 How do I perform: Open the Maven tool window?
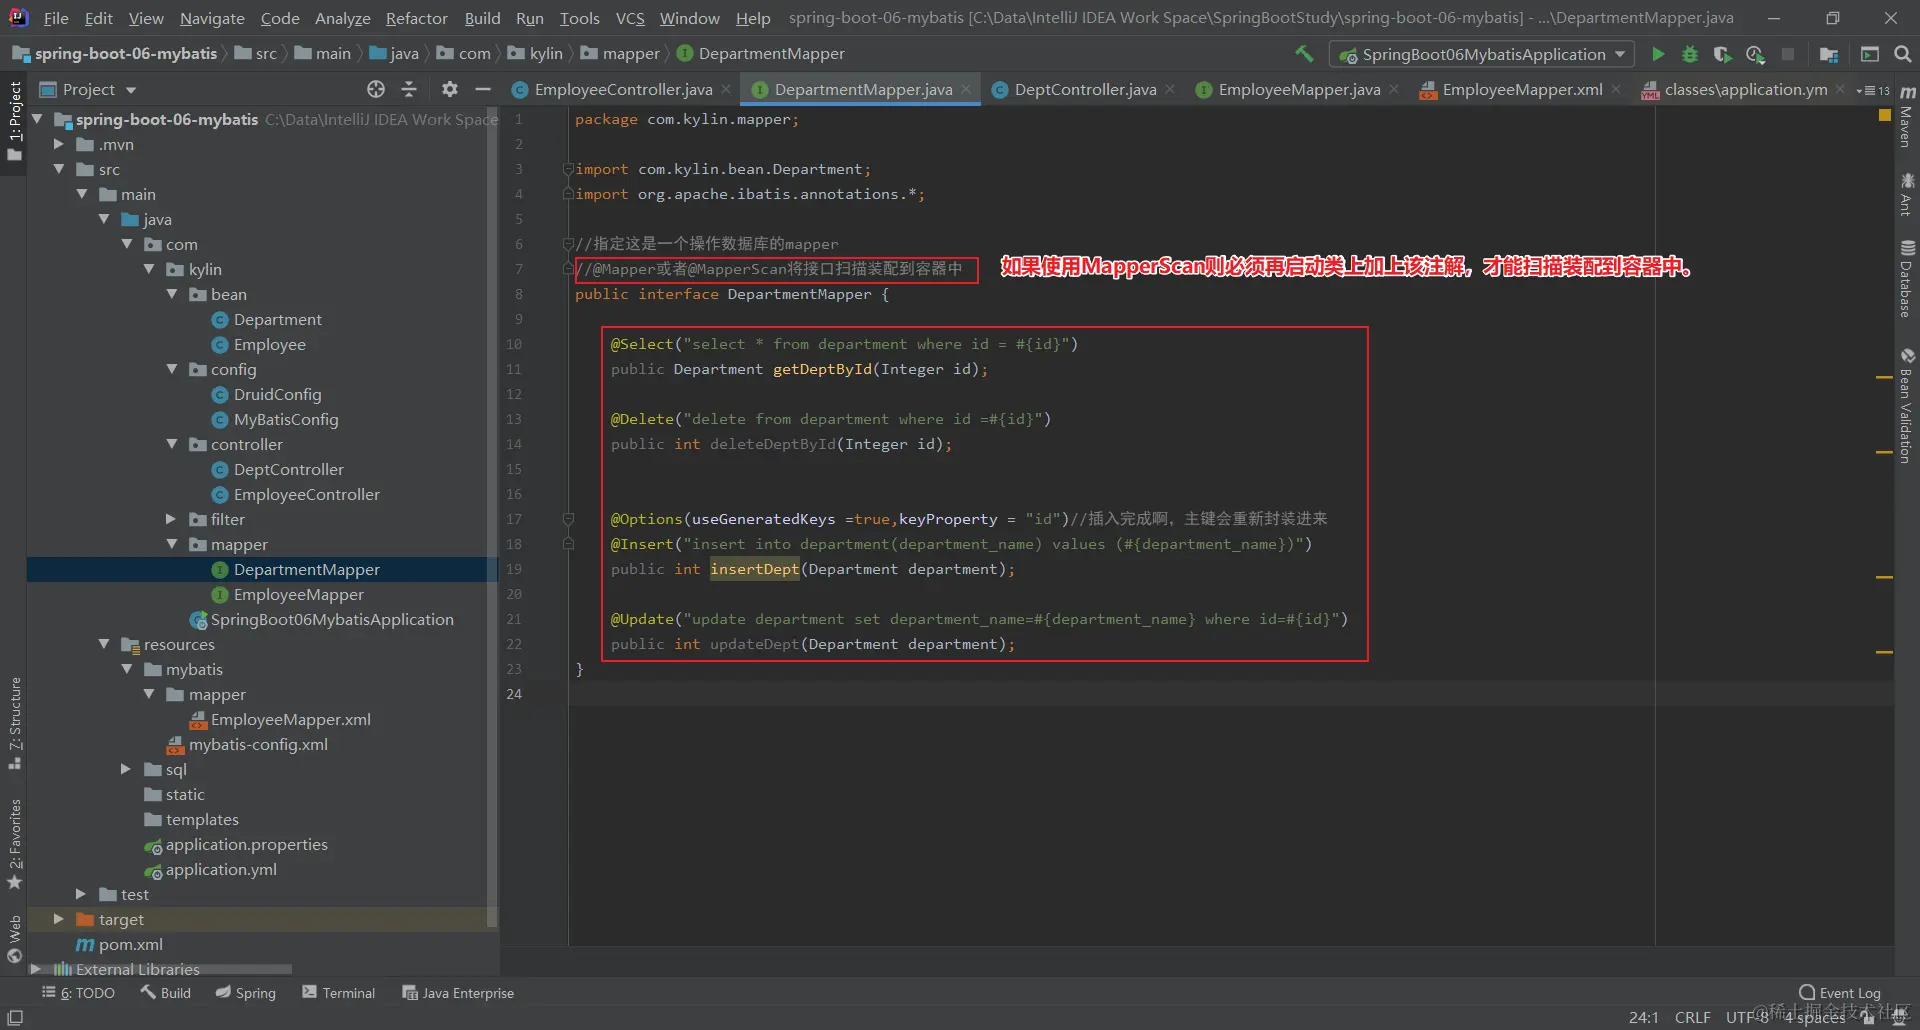pos(1907,118)
